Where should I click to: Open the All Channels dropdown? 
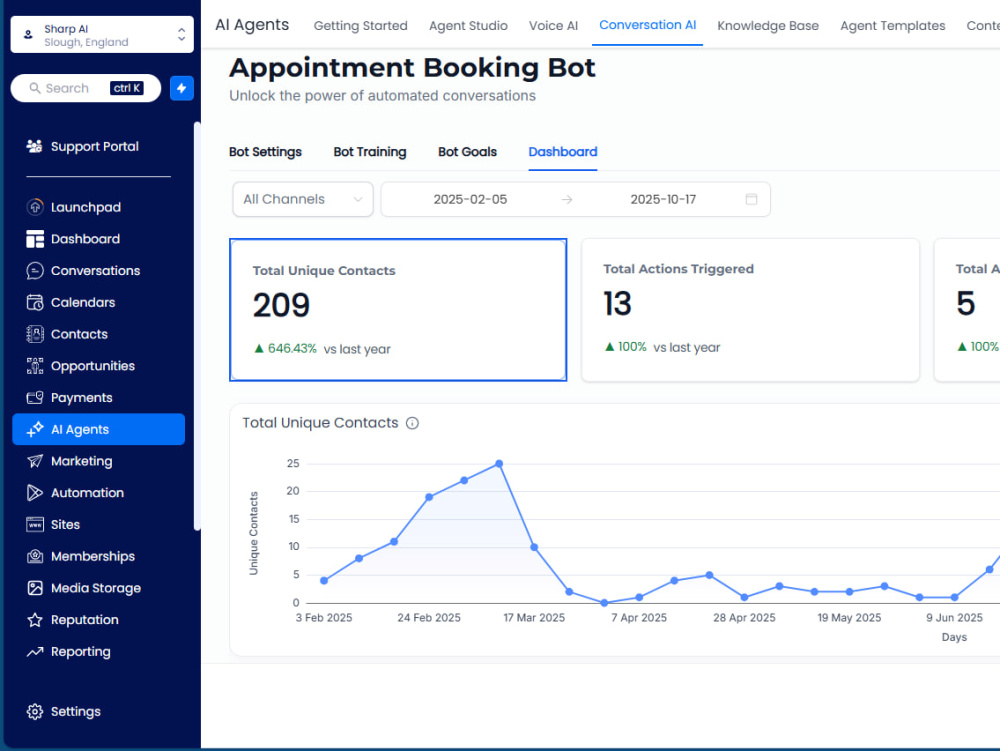pyautogui.click(x=303, y=199)
